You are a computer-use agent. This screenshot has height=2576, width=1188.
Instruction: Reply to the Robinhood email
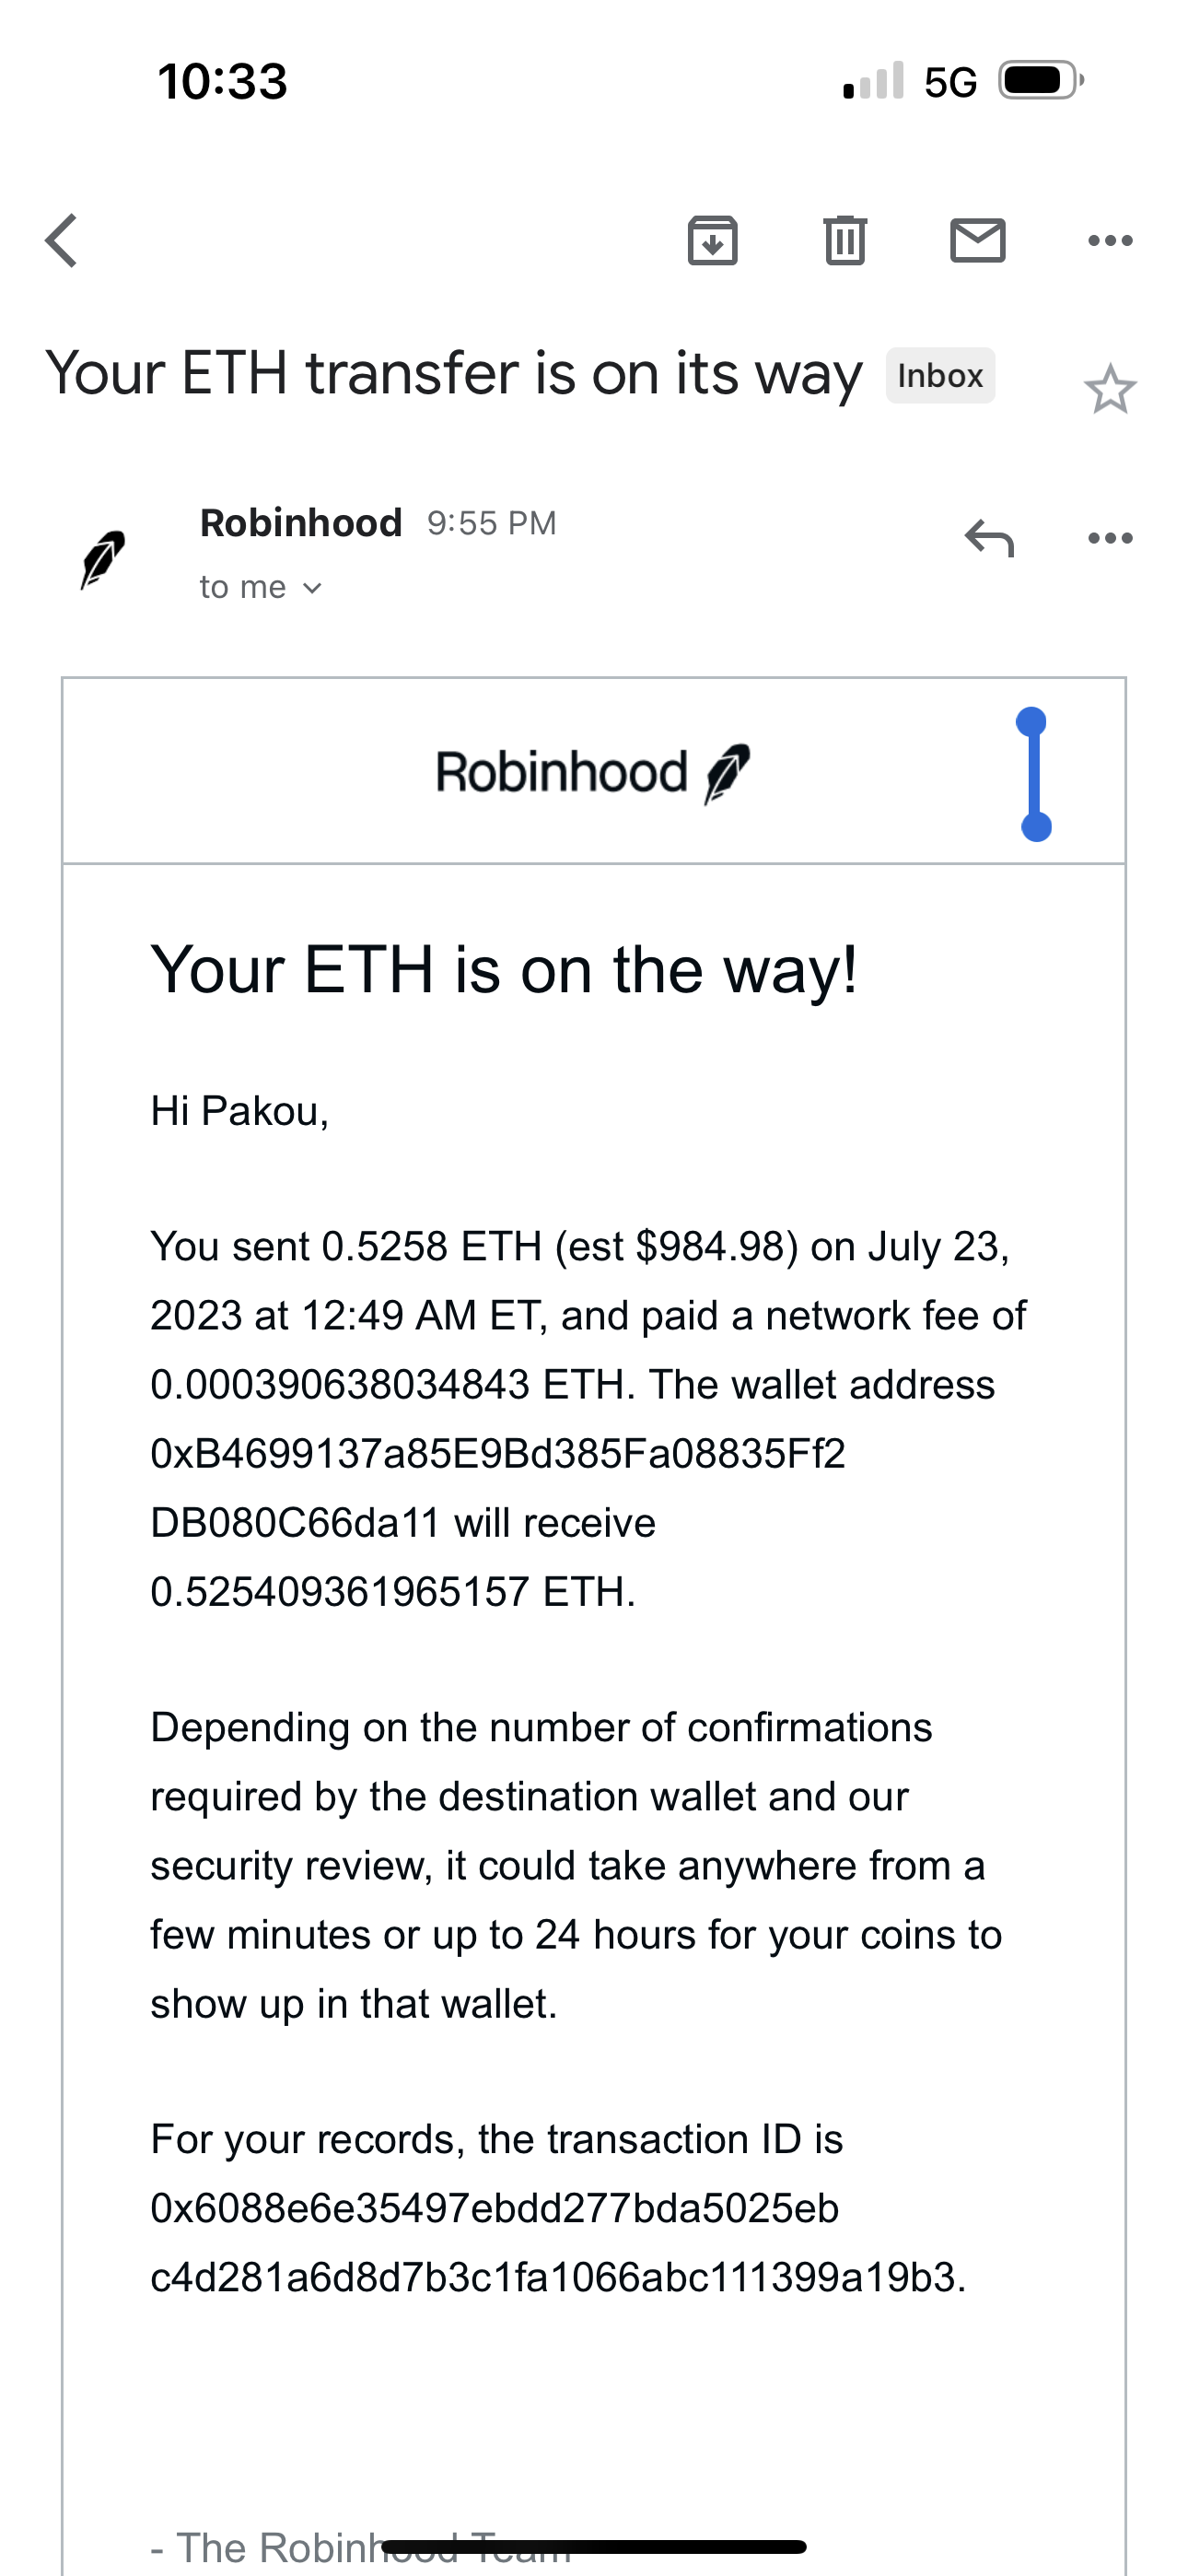click(989, 538)
